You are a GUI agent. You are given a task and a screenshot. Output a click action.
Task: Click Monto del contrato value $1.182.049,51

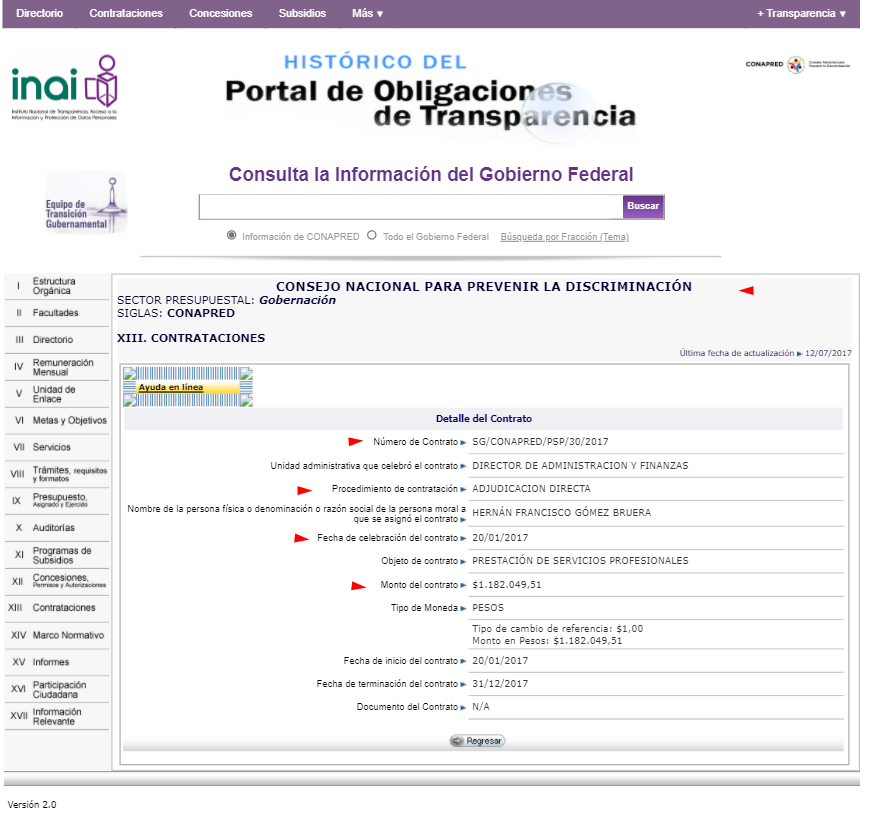(506, 585)
